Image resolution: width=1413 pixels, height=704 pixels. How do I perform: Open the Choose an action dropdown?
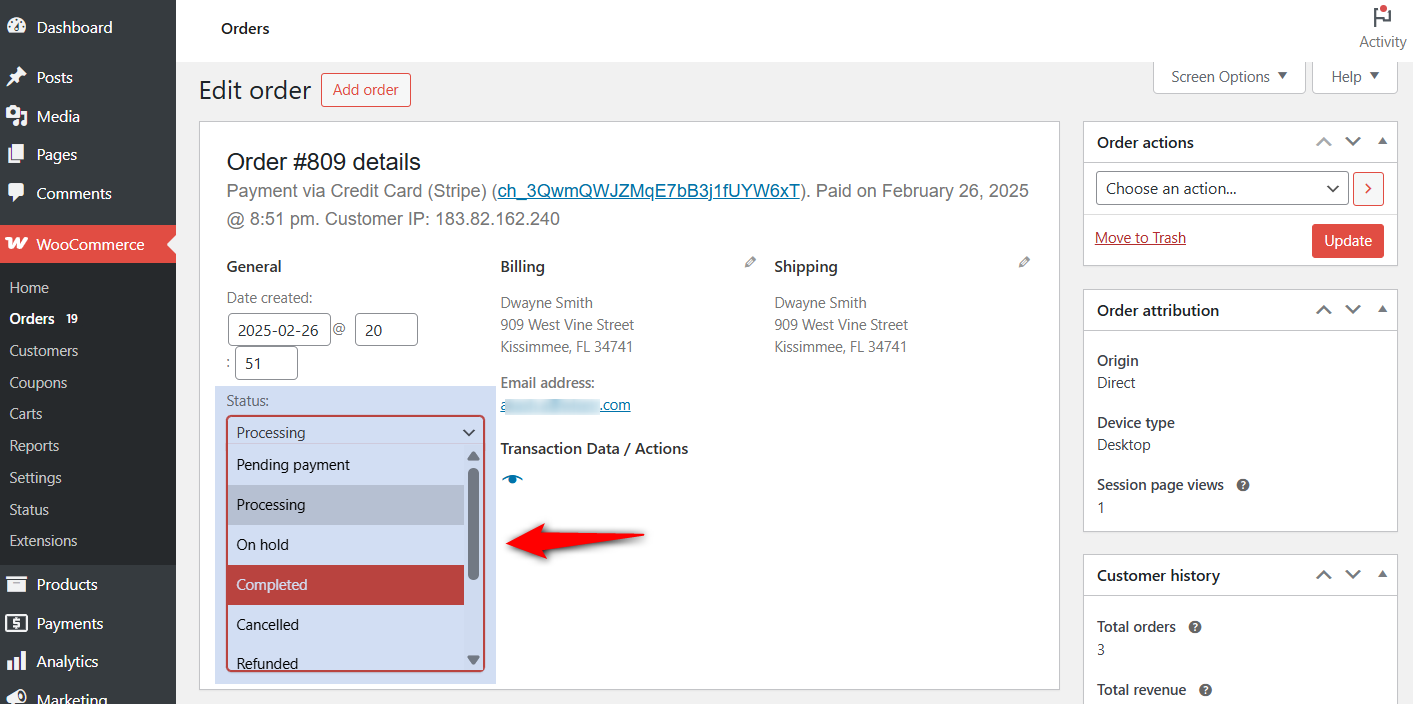coord(1221,188)
